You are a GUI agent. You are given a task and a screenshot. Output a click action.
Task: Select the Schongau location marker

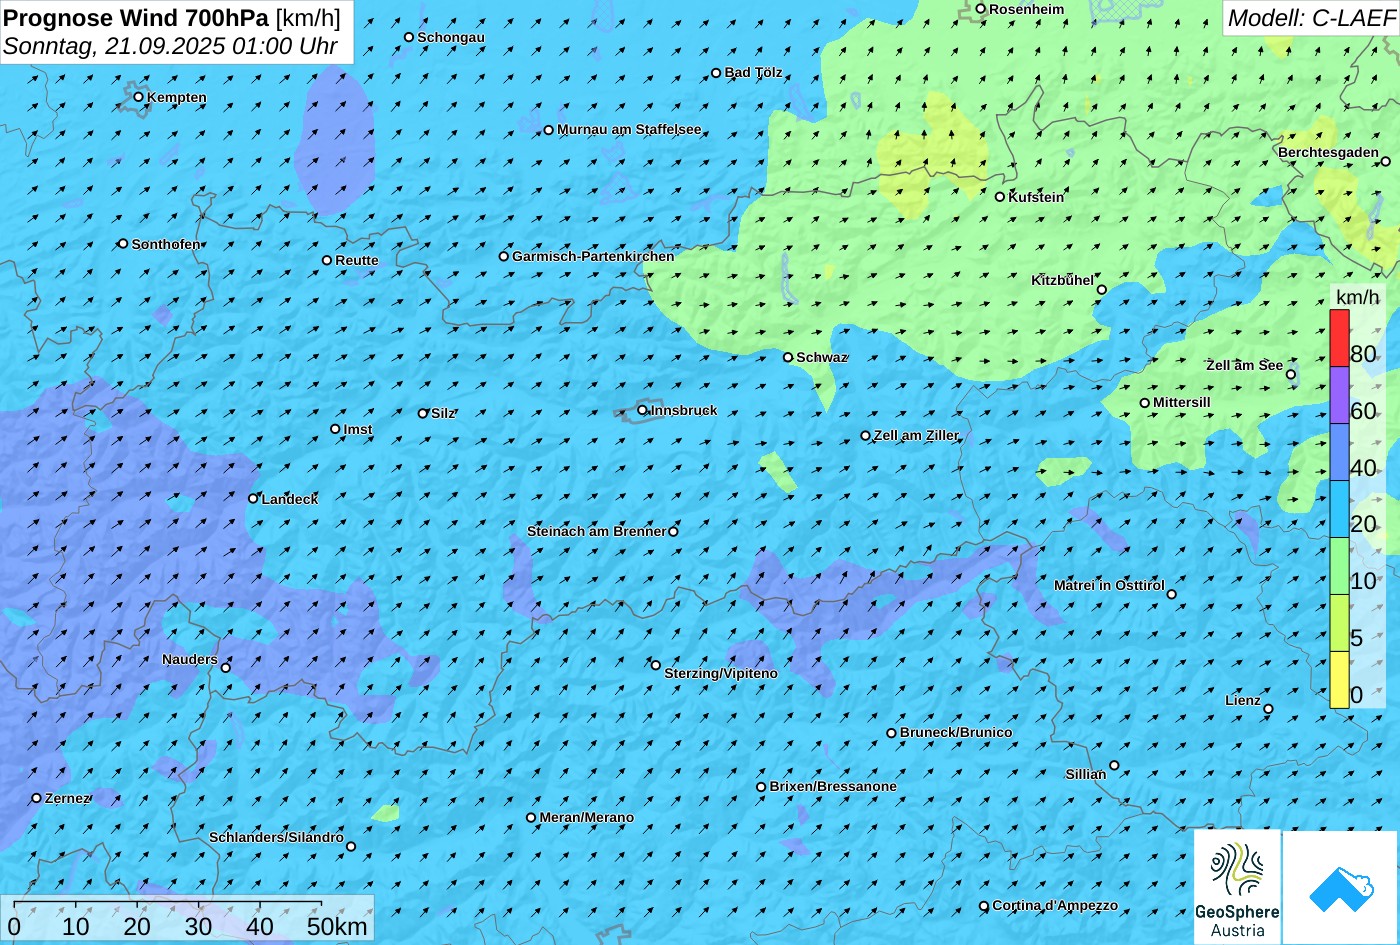point(409,37)
